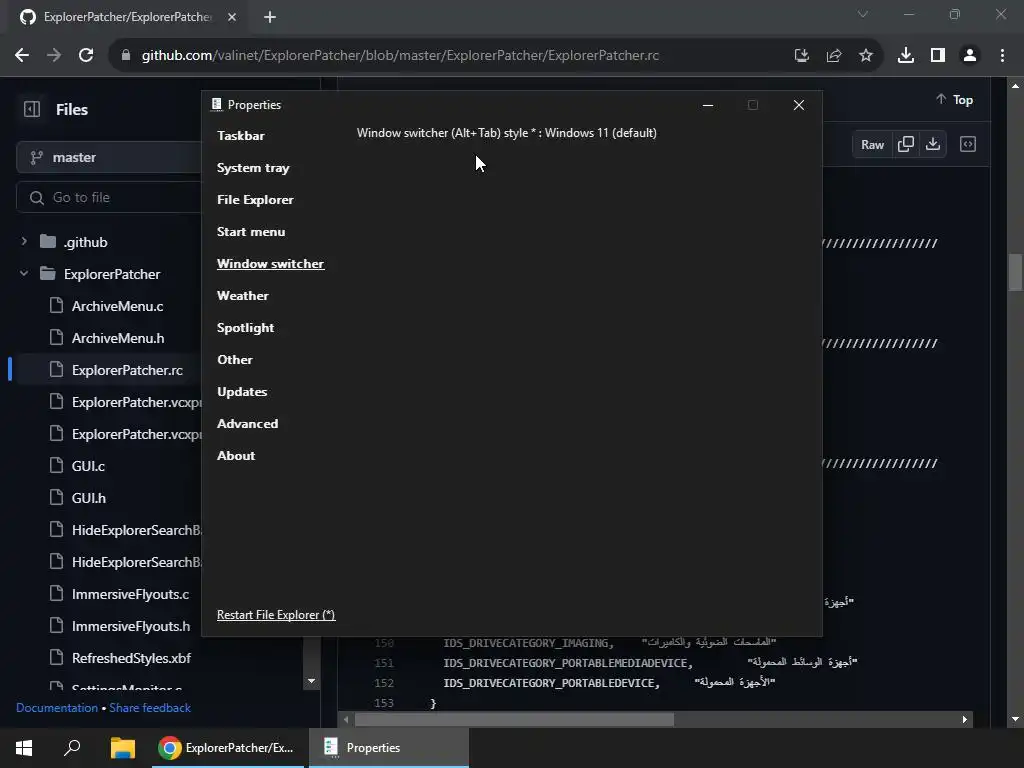The height and width of the screenshot is (768, 1024).
Task: Open Windows Start menu
Action: (24, 748)
